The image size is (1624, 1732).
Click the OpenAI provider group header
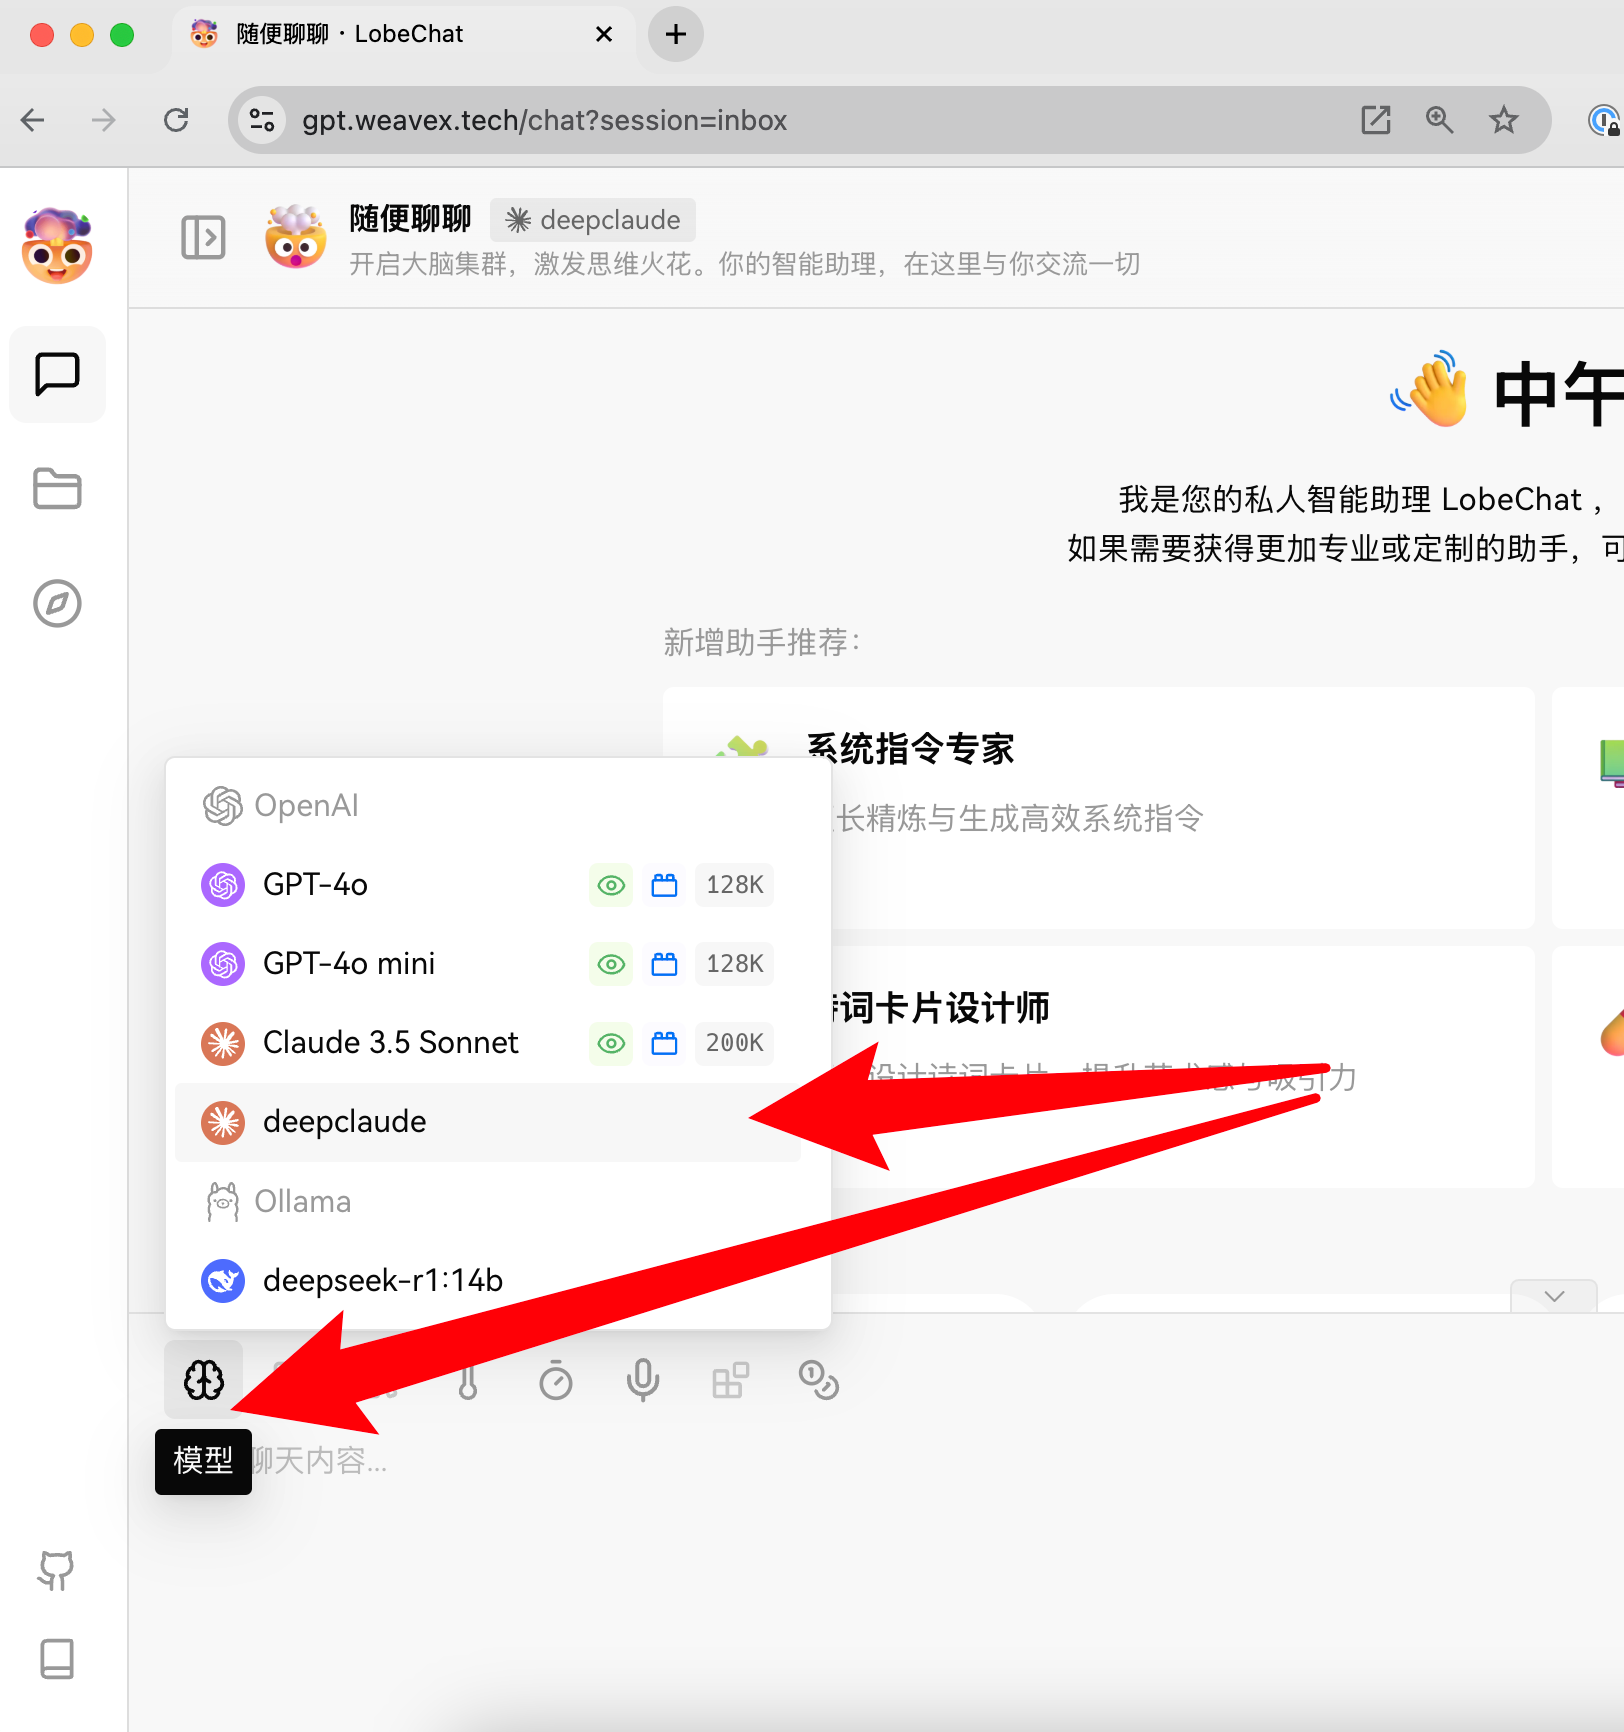pyautogui.click(x=280, y=805)
